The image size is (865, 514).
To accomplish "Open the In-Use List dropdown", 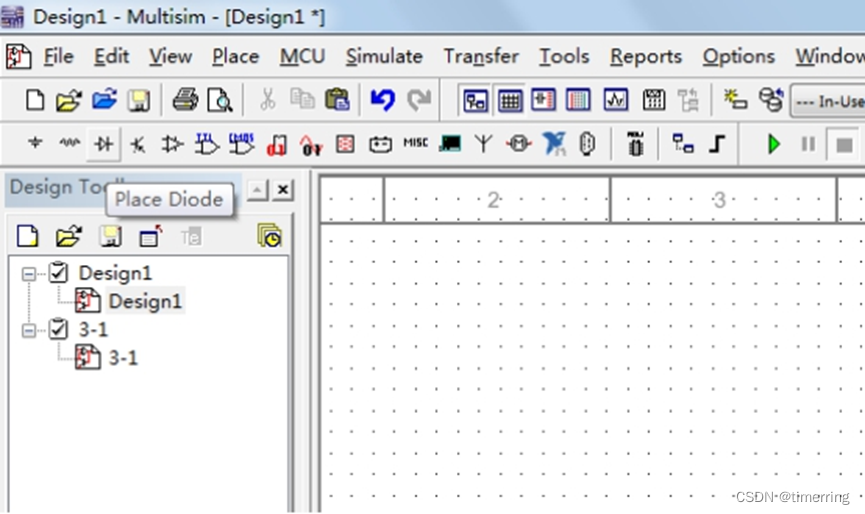I will (x=827, y=101).
